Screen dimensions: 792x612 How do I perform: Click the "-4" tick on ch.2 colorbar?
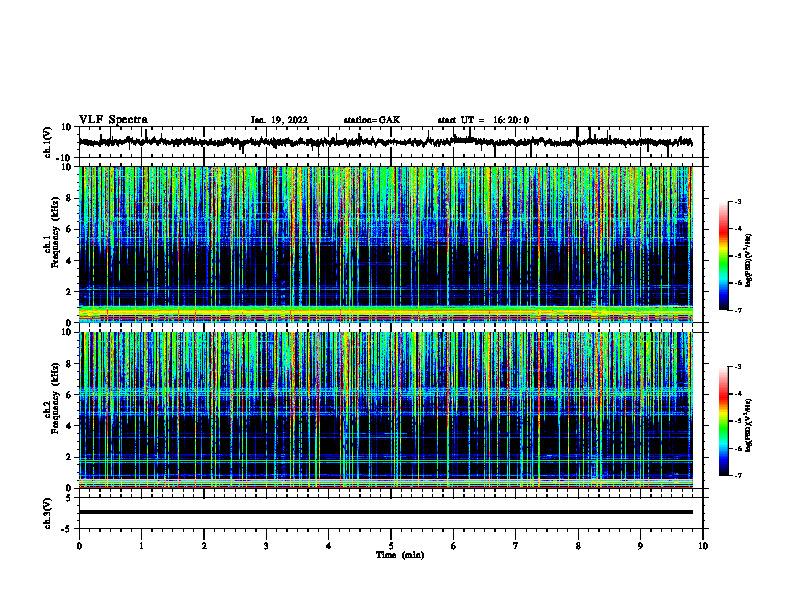point(738,394)
